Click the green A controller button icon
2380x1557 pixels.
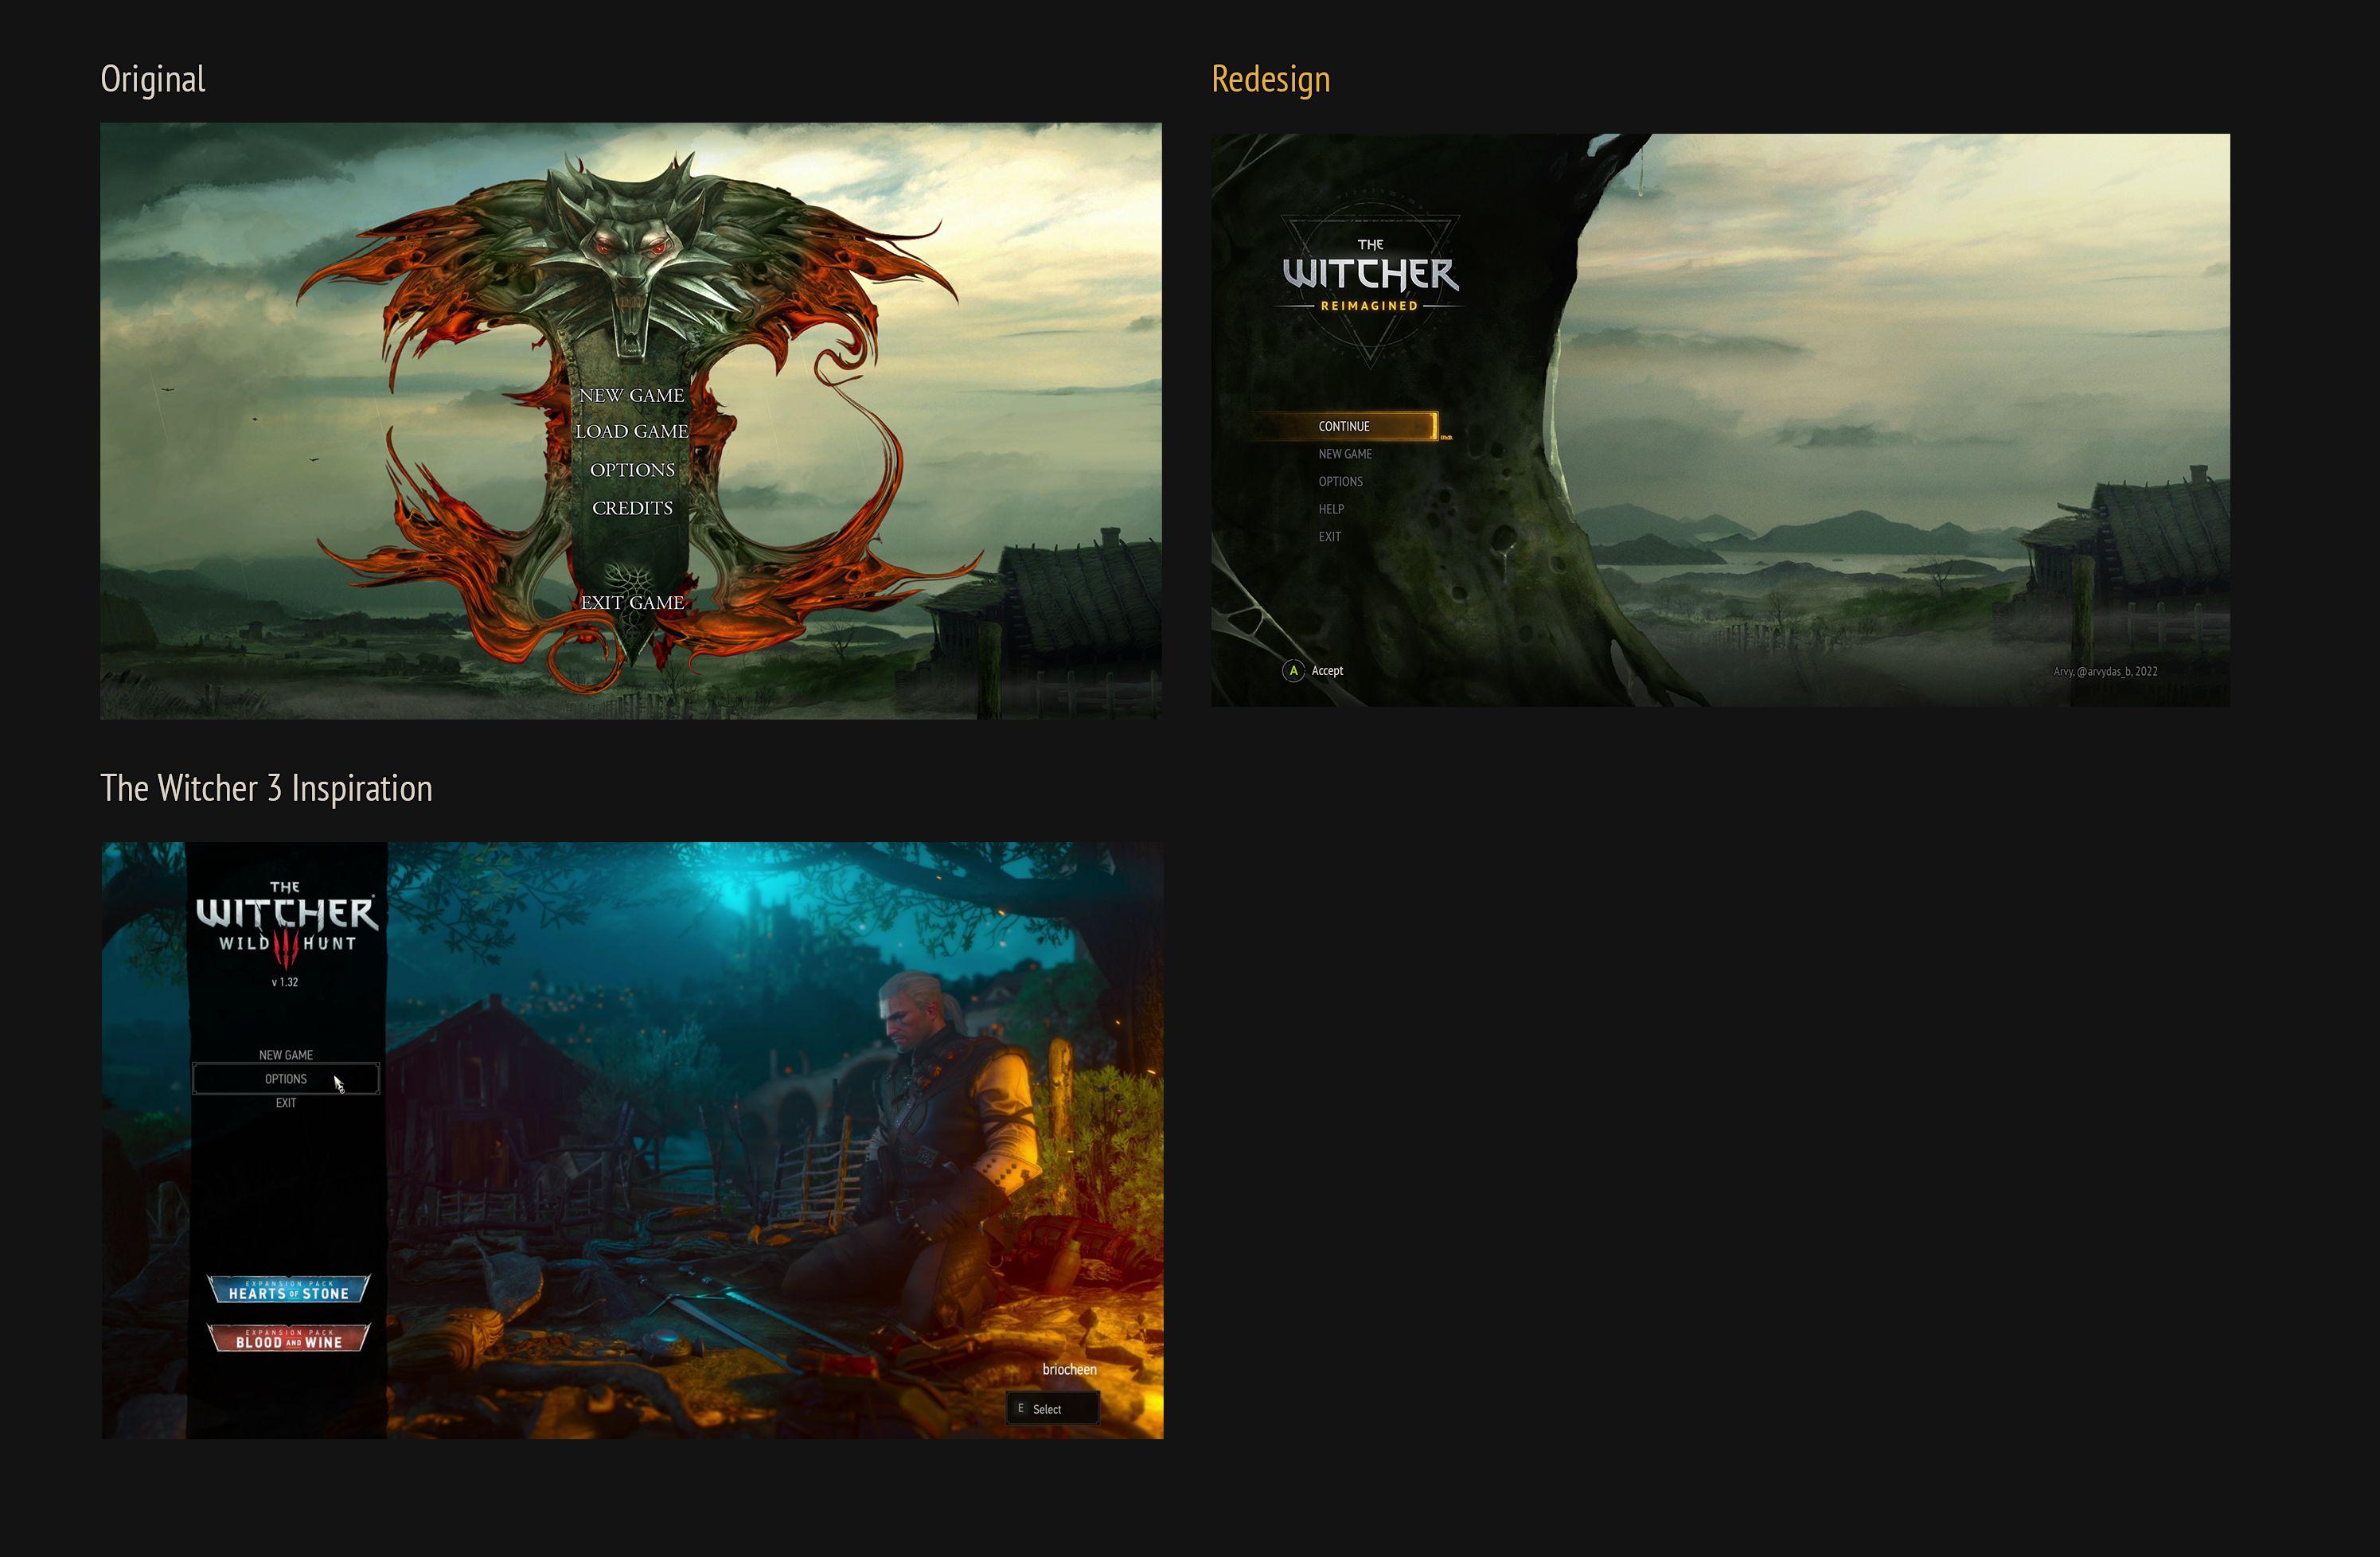(x=1293, y=671)
